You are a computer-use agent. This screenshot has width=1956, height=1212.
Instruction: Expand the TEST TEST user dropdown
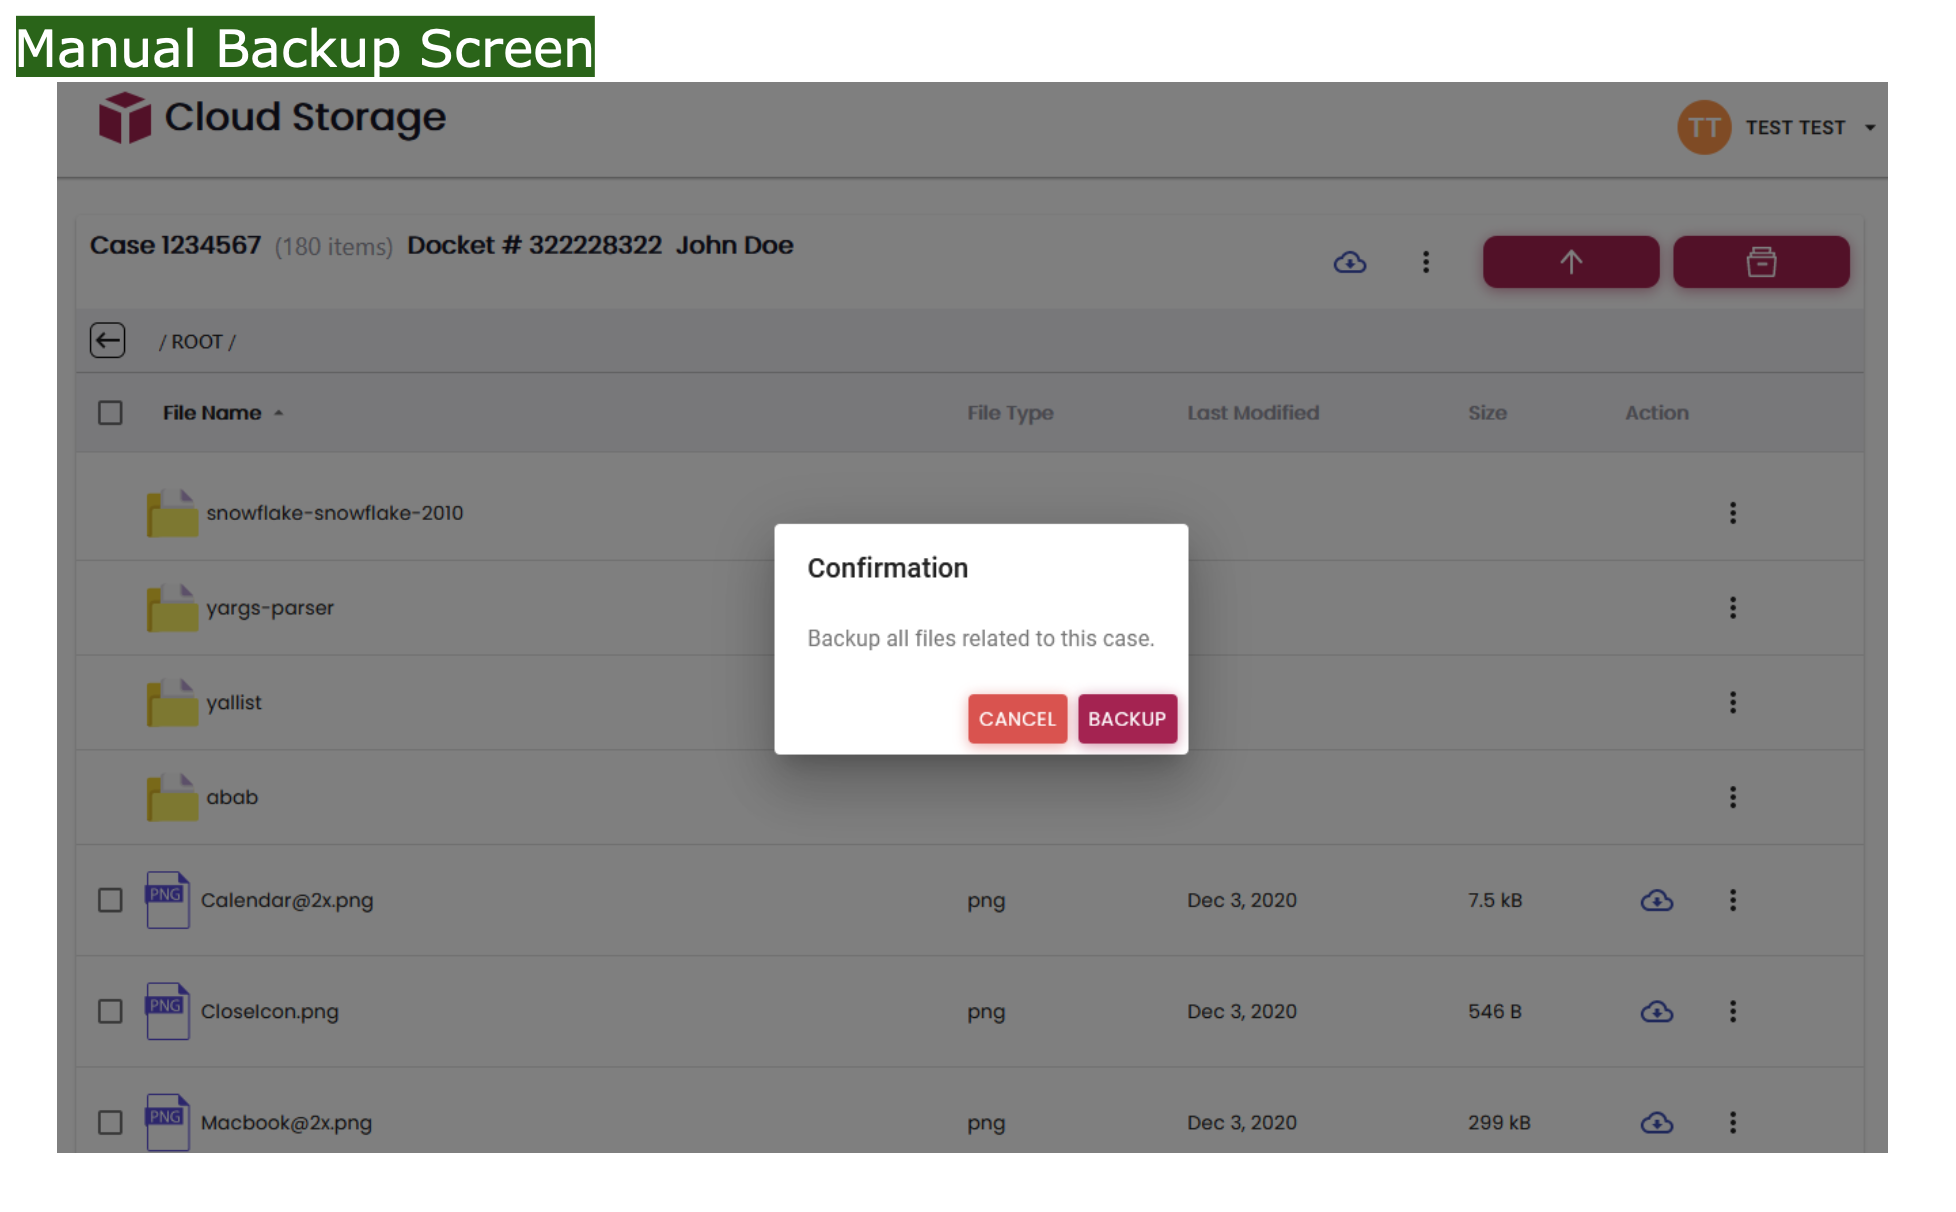click(1870, 128)
